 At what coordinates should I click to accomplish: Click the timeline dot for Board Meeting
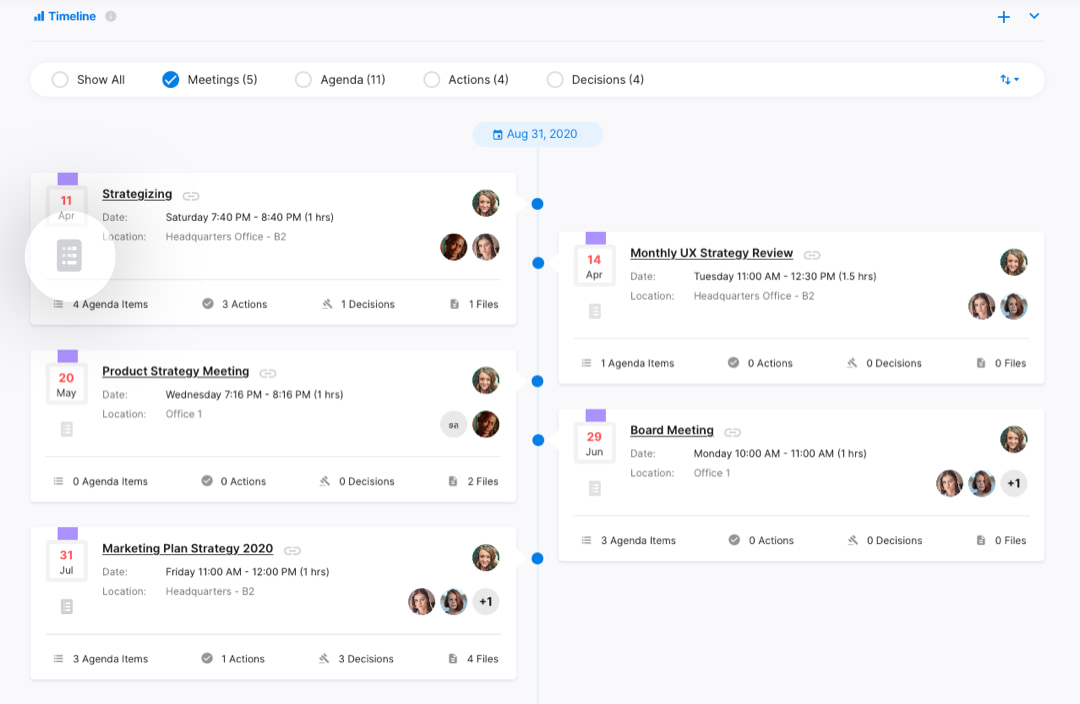pyautogui.click(x=539, y=440)
